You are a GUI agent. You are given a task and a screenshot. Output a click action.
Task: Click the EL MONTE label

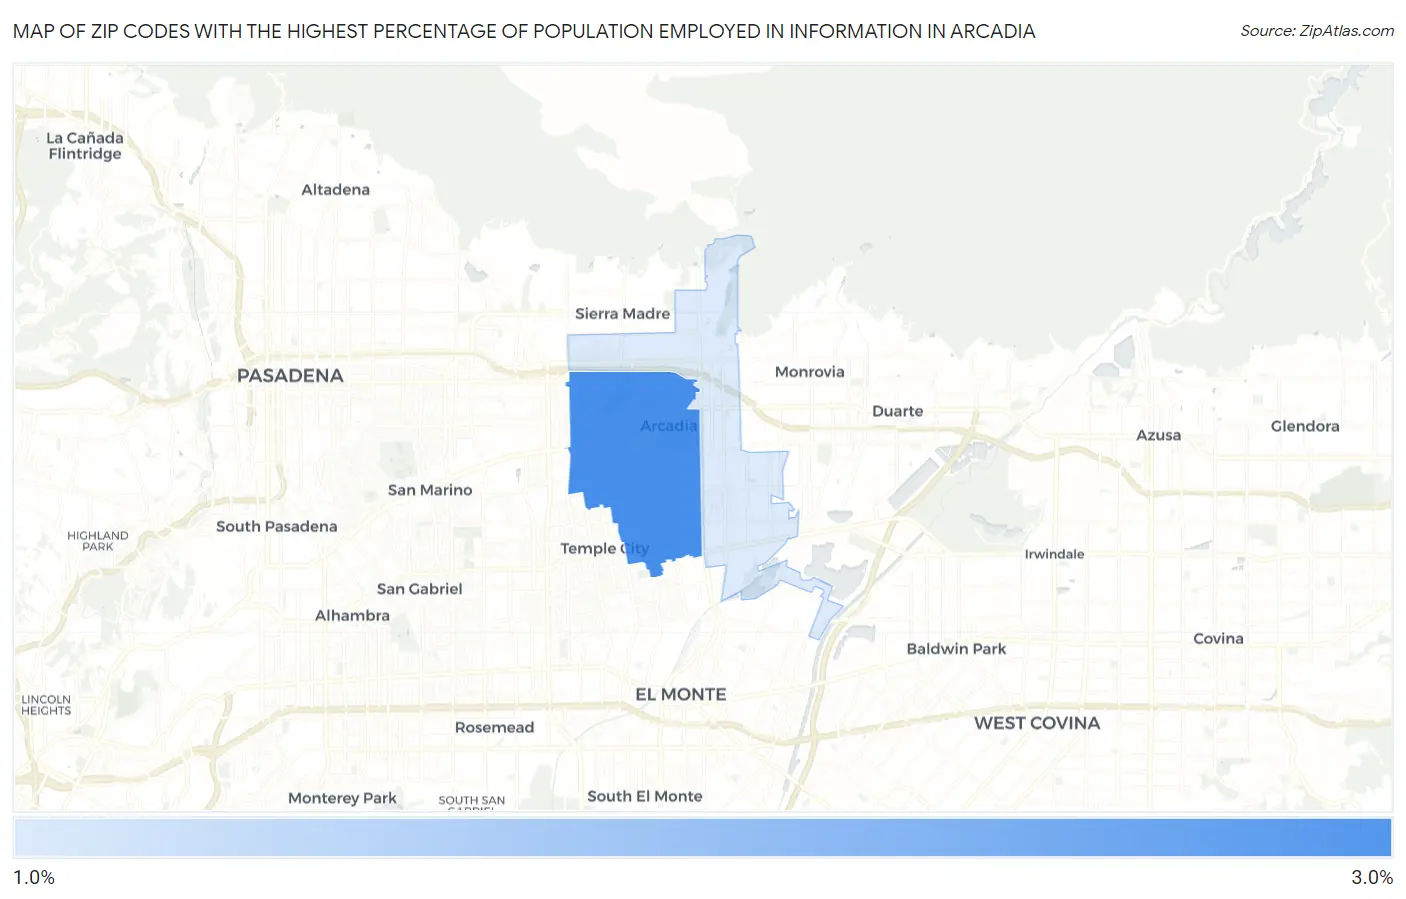681,694
